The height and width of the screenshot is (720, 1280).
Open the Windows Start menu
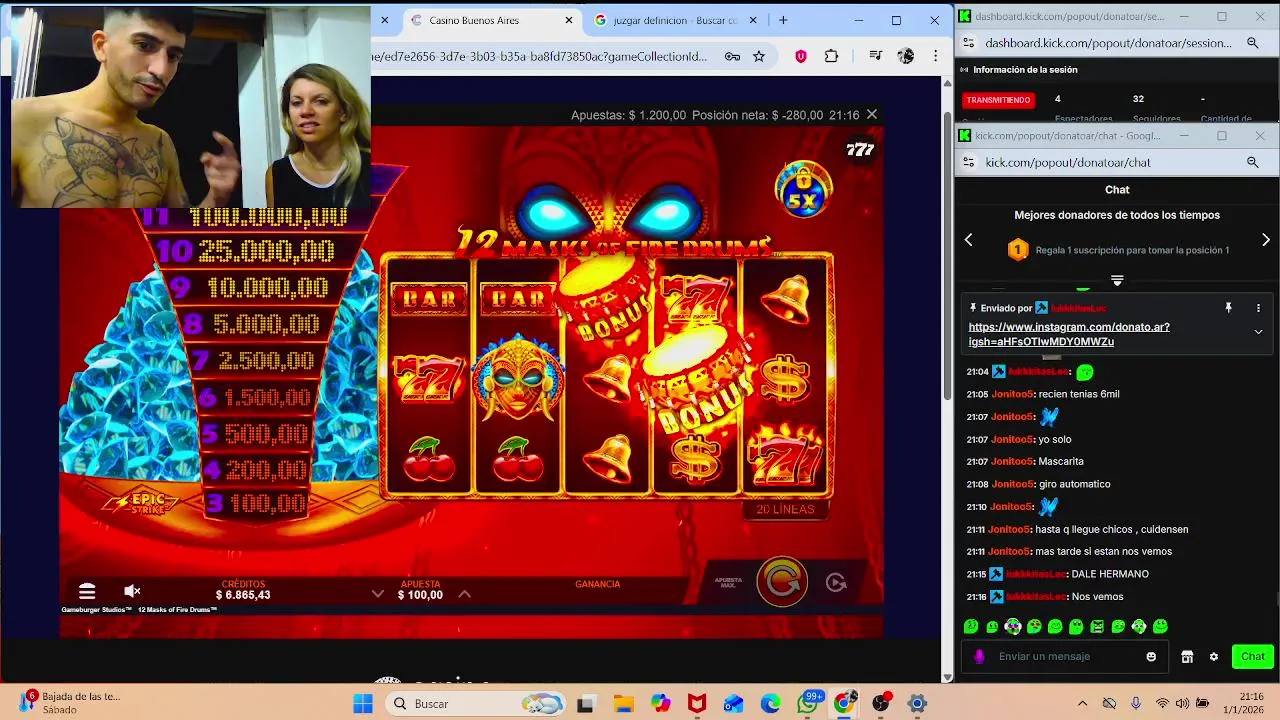362,704
